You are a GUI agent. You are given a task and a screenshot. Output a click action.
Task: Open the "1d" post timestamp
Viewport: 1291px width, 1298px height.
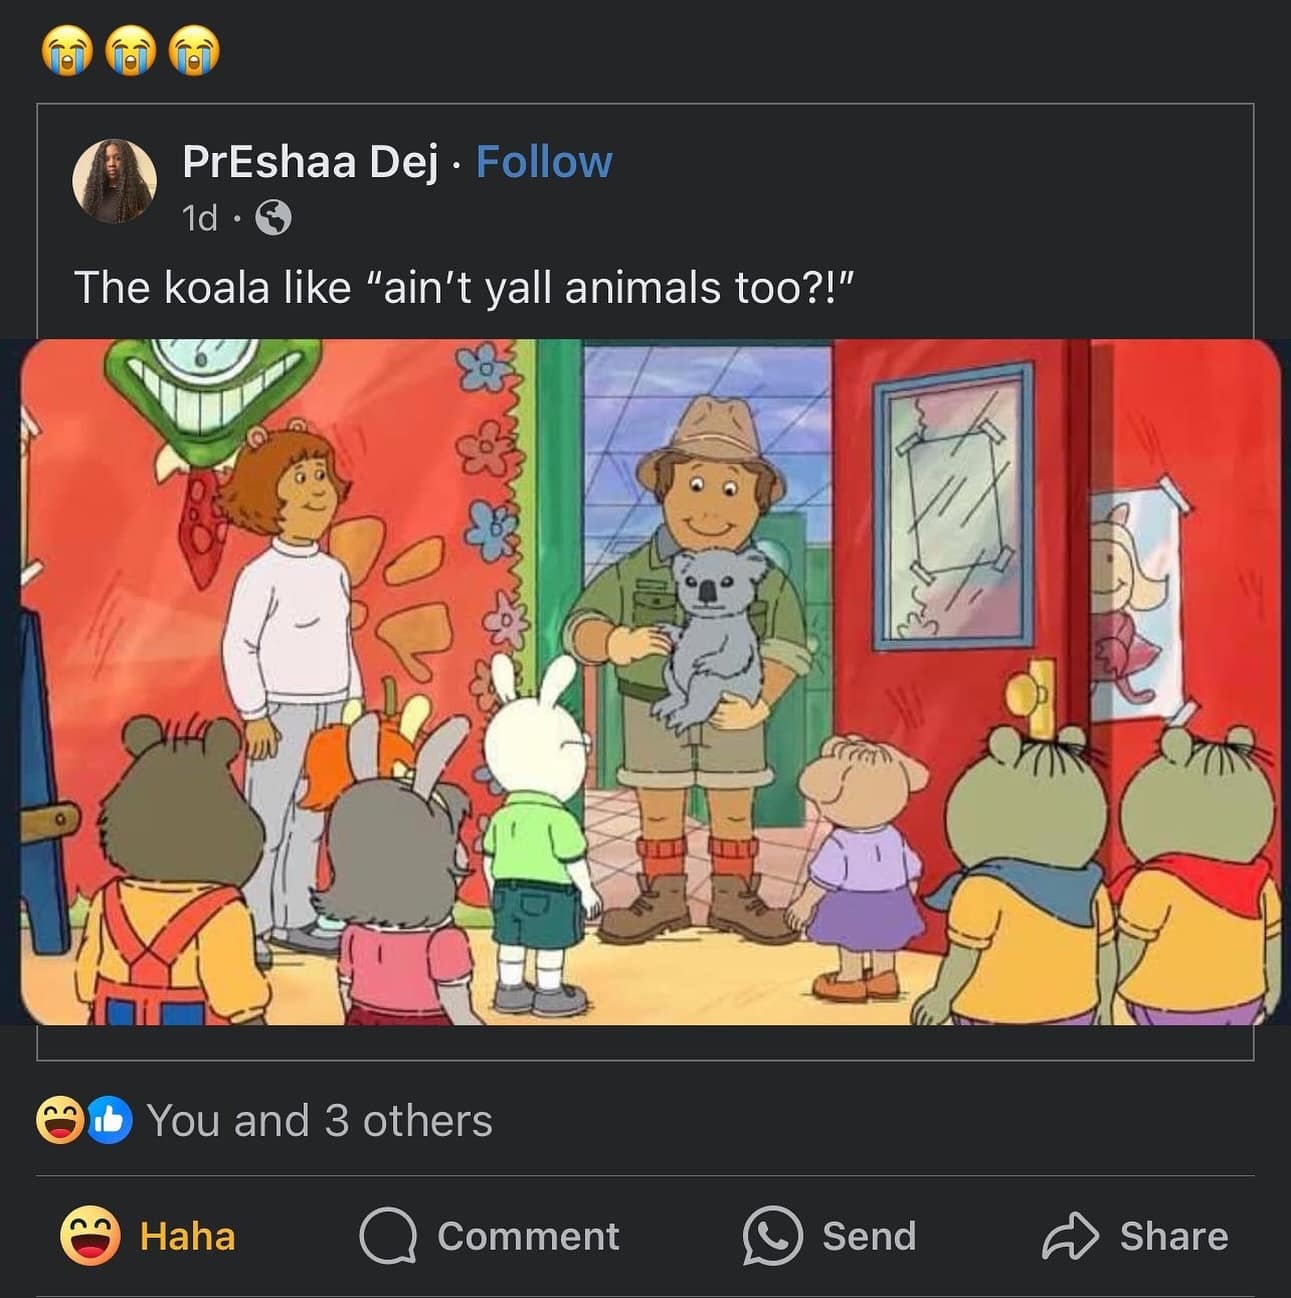pos(200,217)
